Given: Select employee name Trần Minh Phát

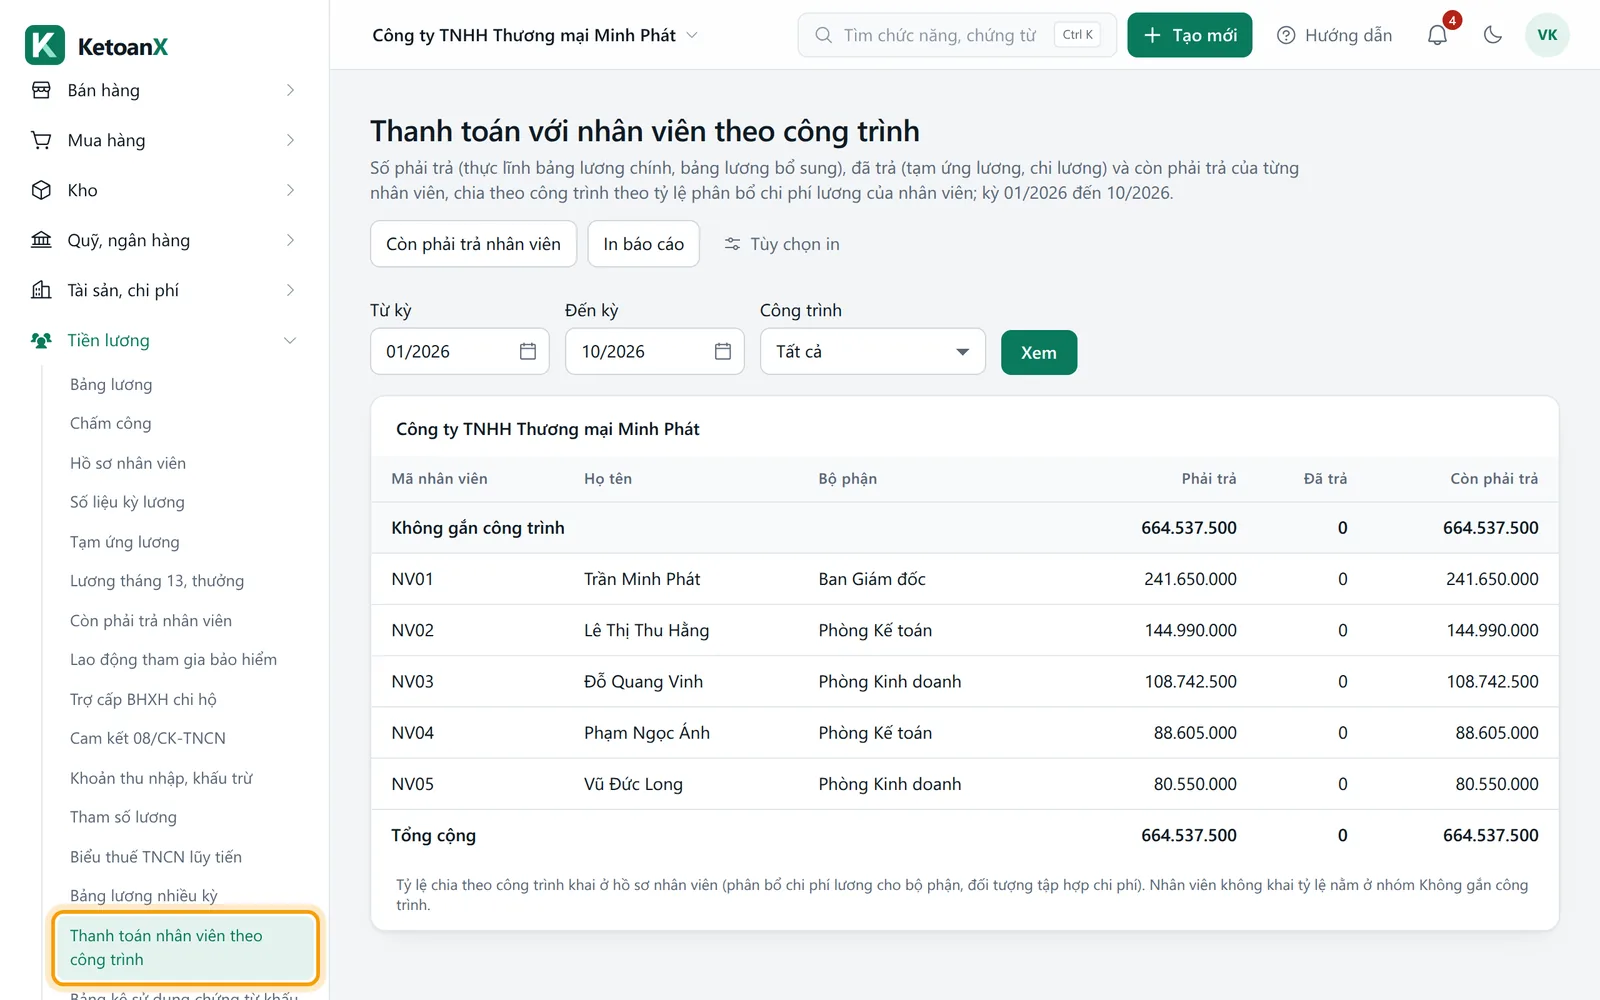Looking at the screenshot, I should (x=642, y=579).
